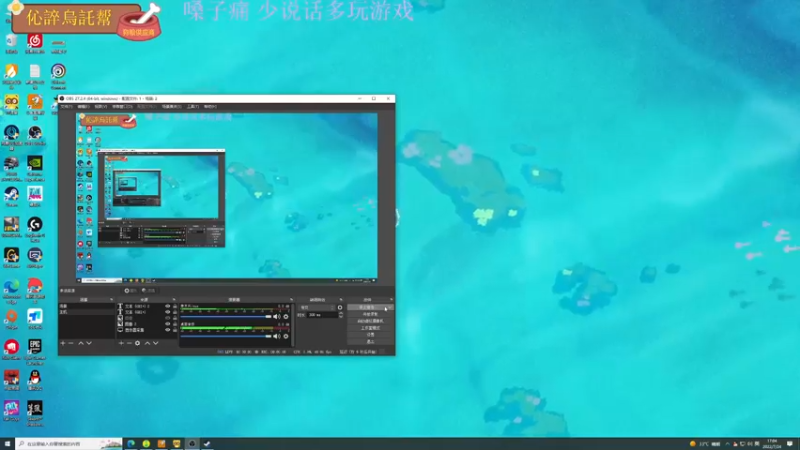Remove selected scene with the minus icon
The width and height of the screenshot is (800, 450).
(71, 343)
